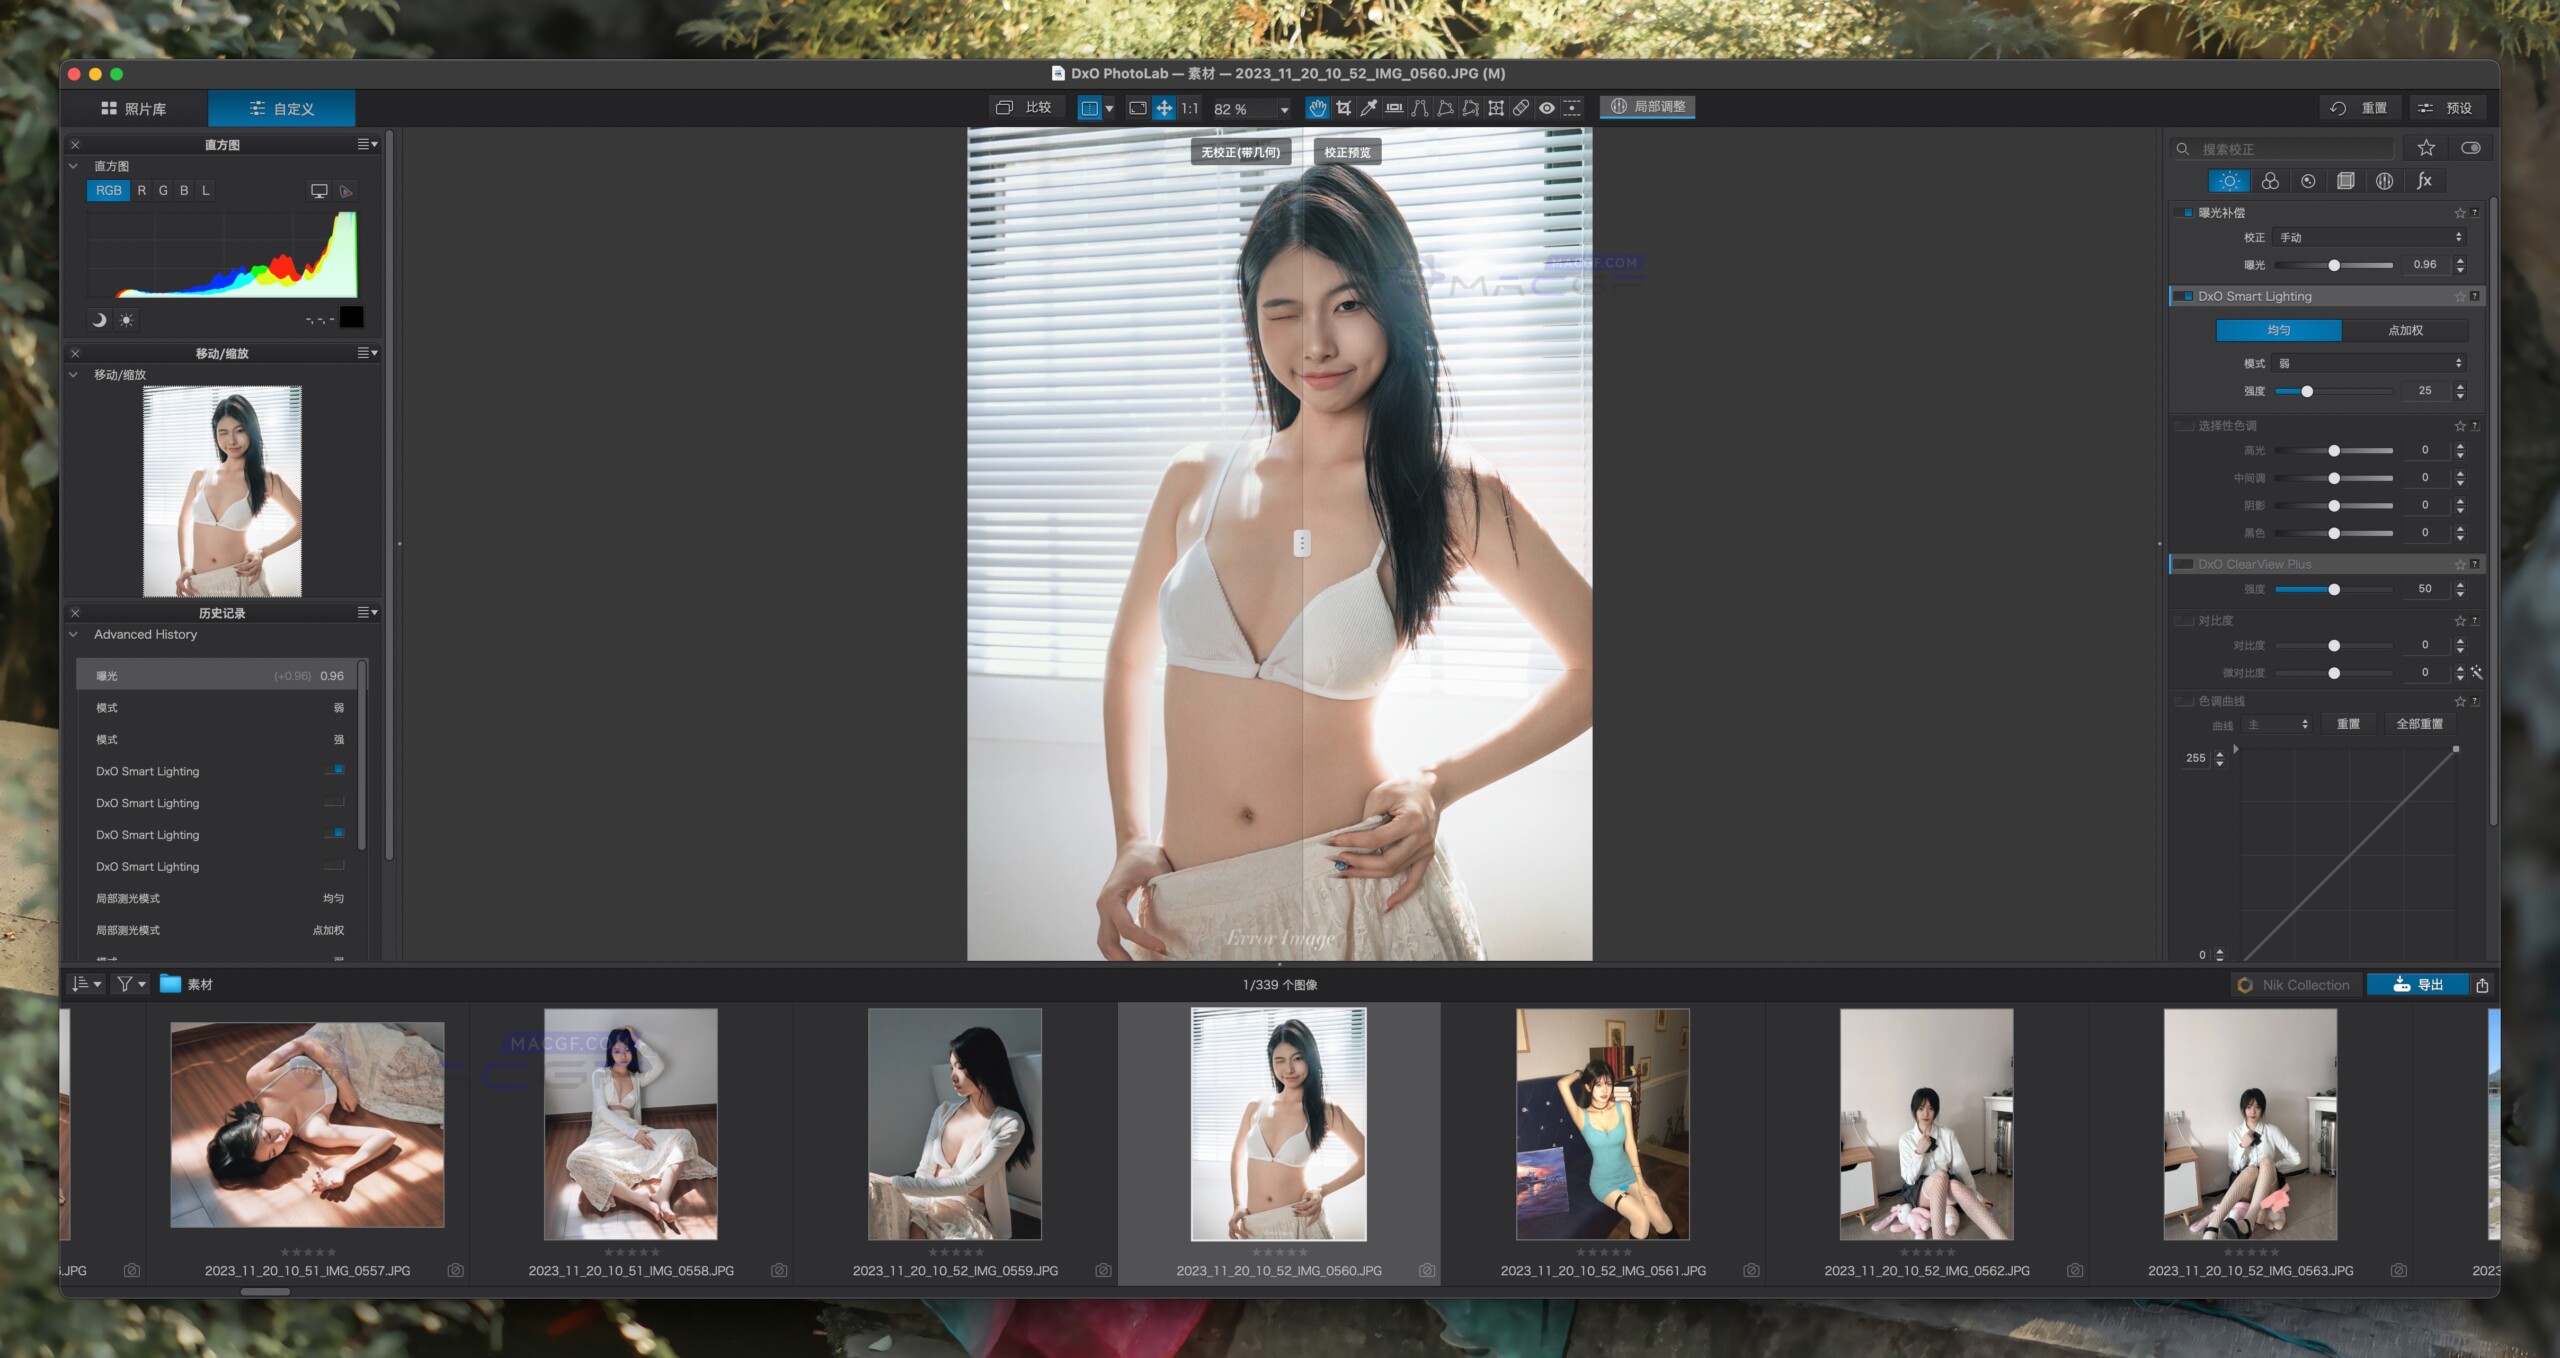Select thumbnail 2023_11_20_10_52_IMG_0561.JPG in filmstrip

tap(1602, 1125)
